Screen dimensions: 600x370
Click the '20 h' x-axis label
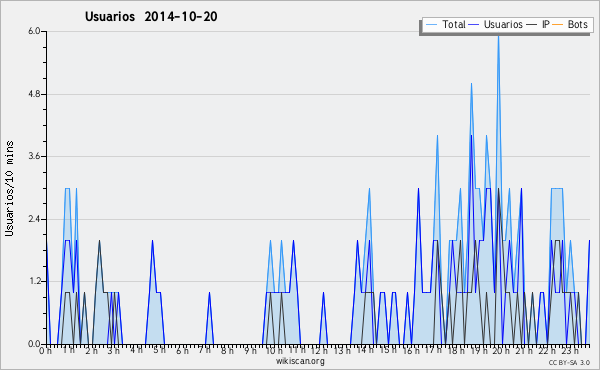point(501,351)
